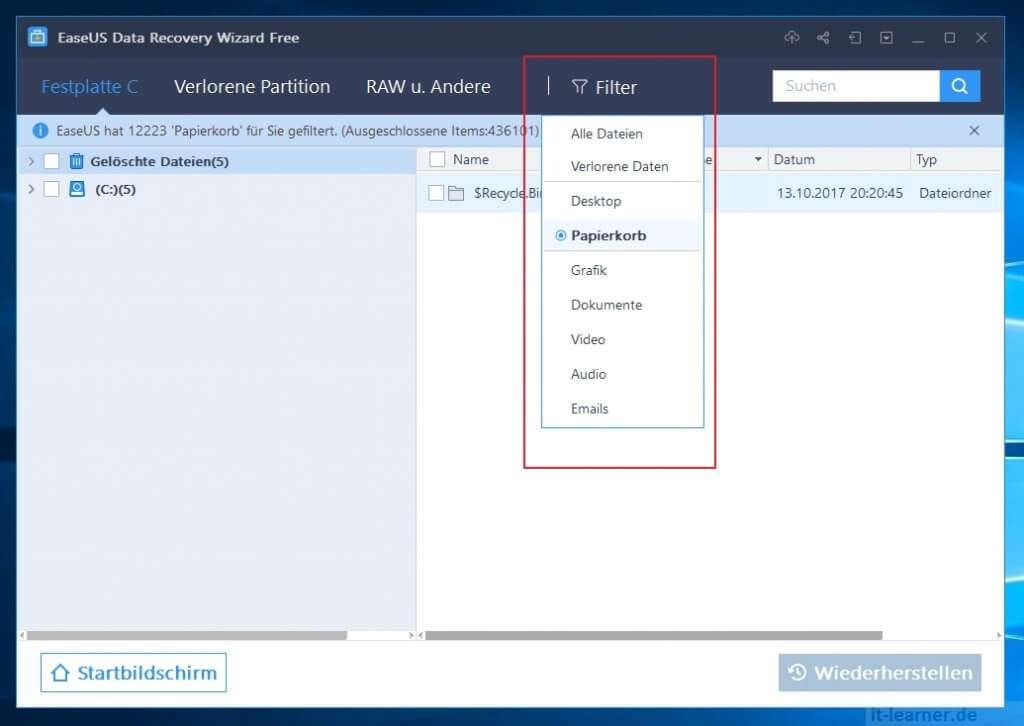The image size is (1024, 726).
Task: Select the drive icon next to (C:)(5)
Action: tap(75, 189)
